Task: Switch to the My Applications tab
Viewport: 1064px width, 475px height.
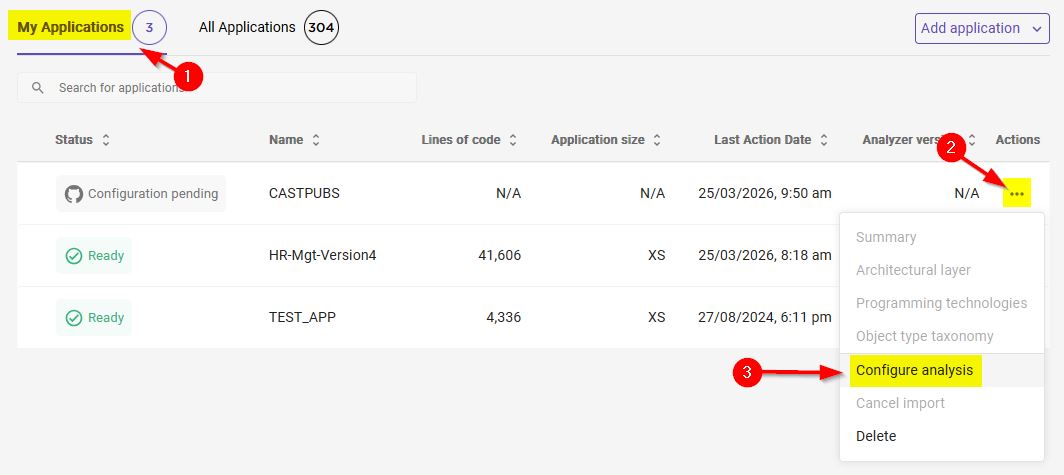Action: tap(70, 27)
